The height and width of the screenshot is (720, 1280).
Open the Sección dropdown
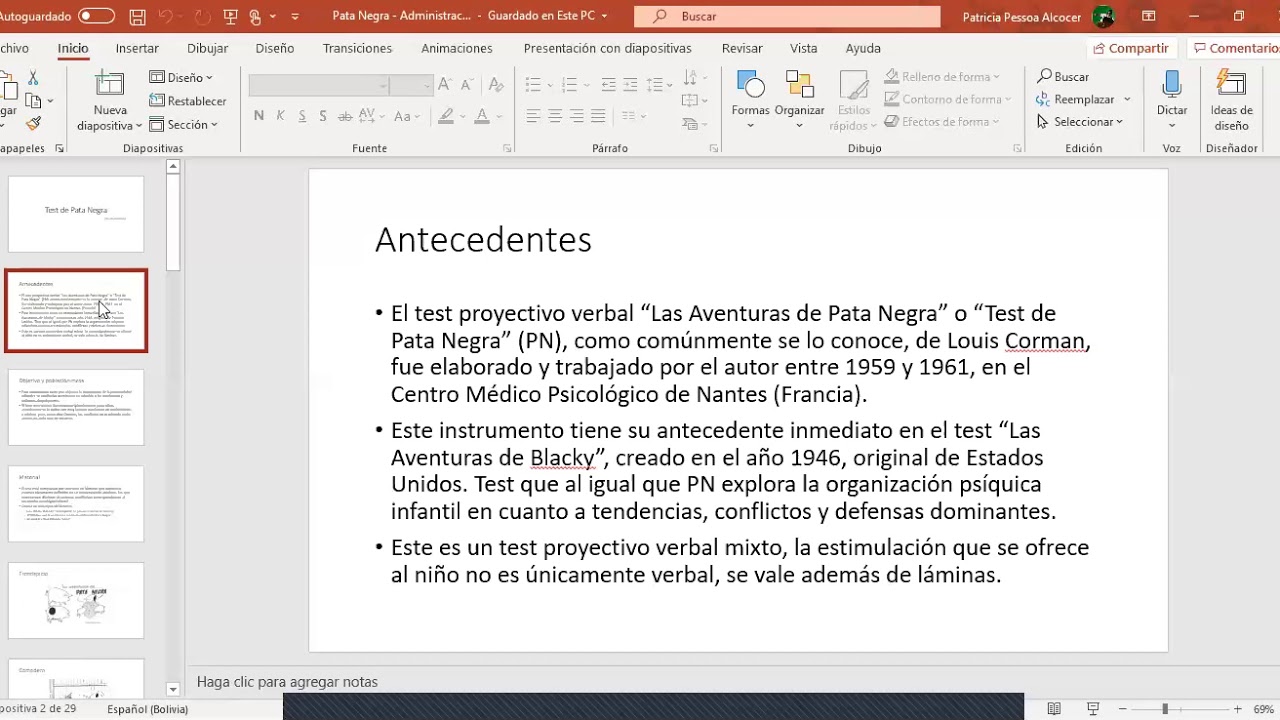coord(184,125)
